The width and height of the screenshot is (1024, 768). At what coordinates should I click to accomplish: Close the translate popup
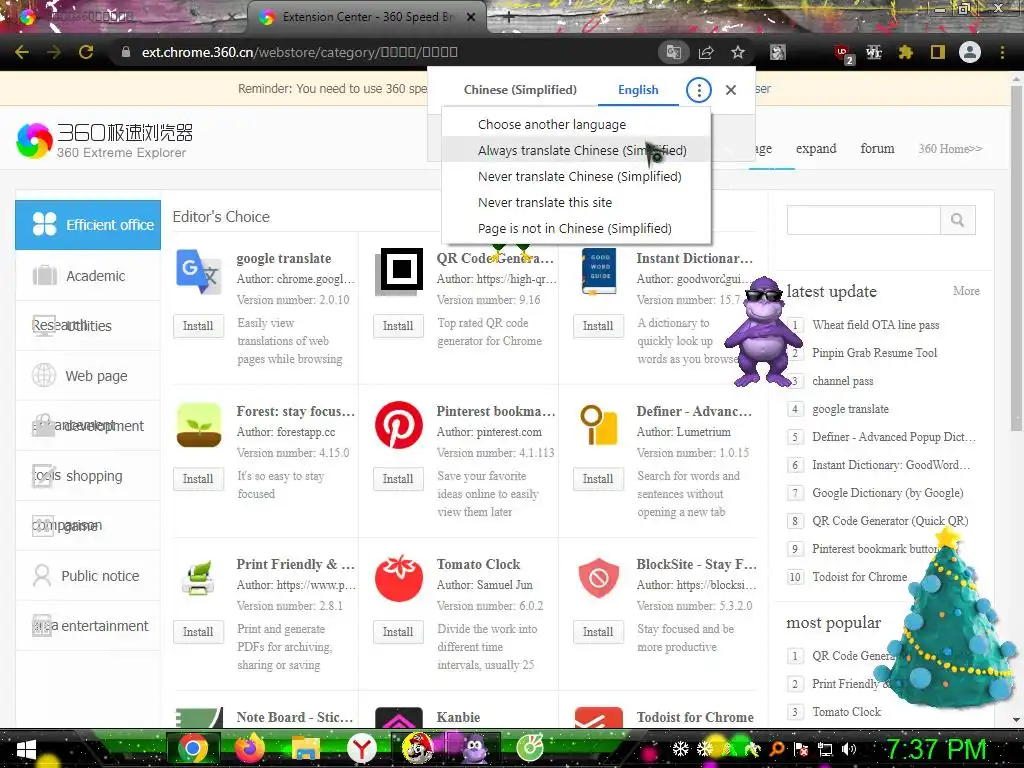(731, 90)
